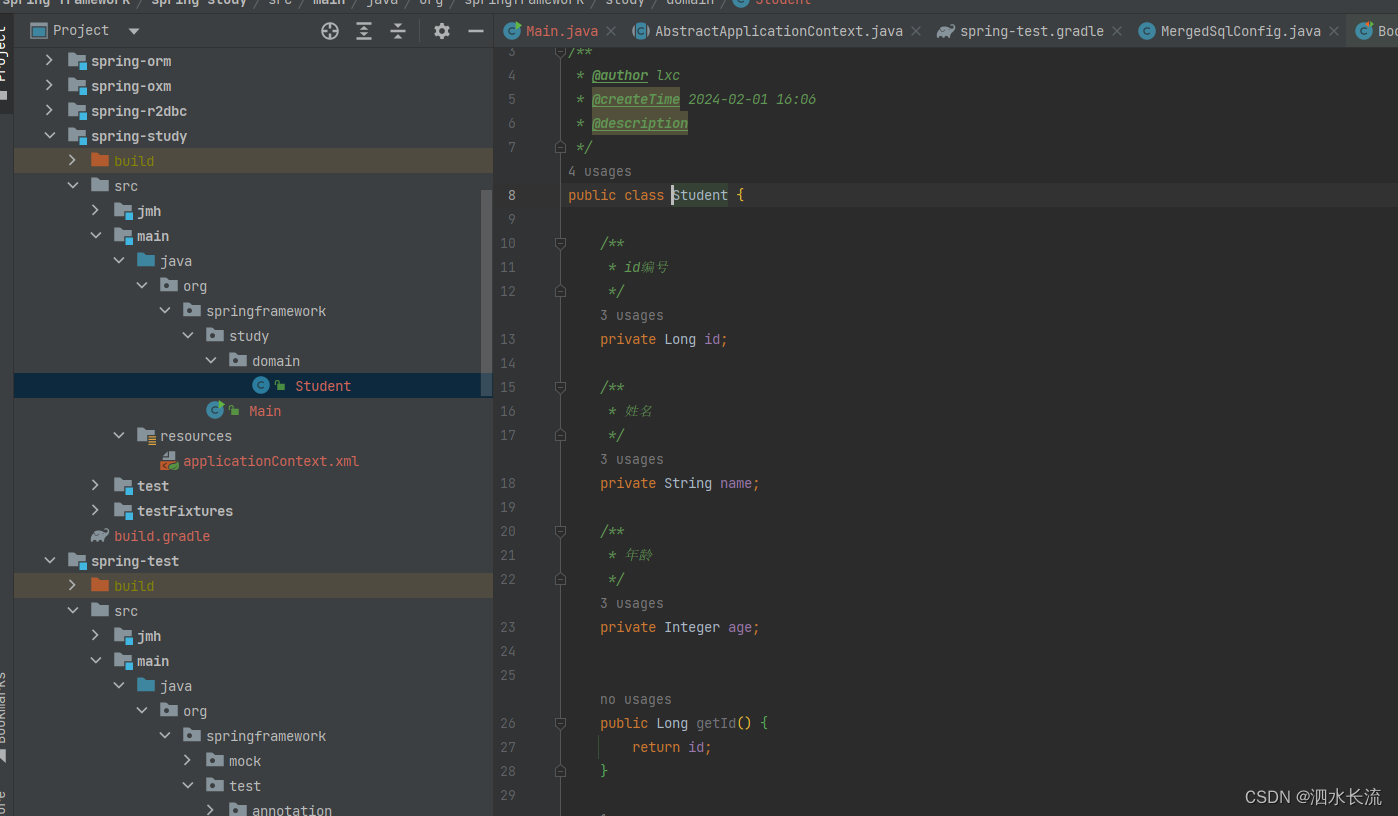
Task: Collapse the resources folder
Action: click(x=119, y=436)
